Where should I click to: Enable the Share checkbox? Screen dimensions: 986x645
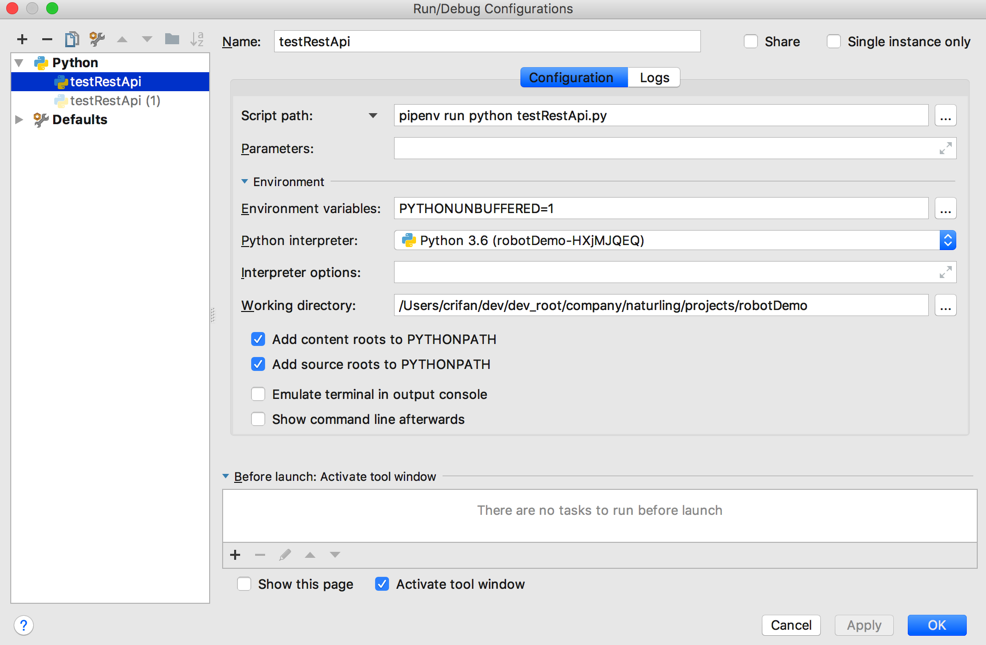tap(751, 42)
